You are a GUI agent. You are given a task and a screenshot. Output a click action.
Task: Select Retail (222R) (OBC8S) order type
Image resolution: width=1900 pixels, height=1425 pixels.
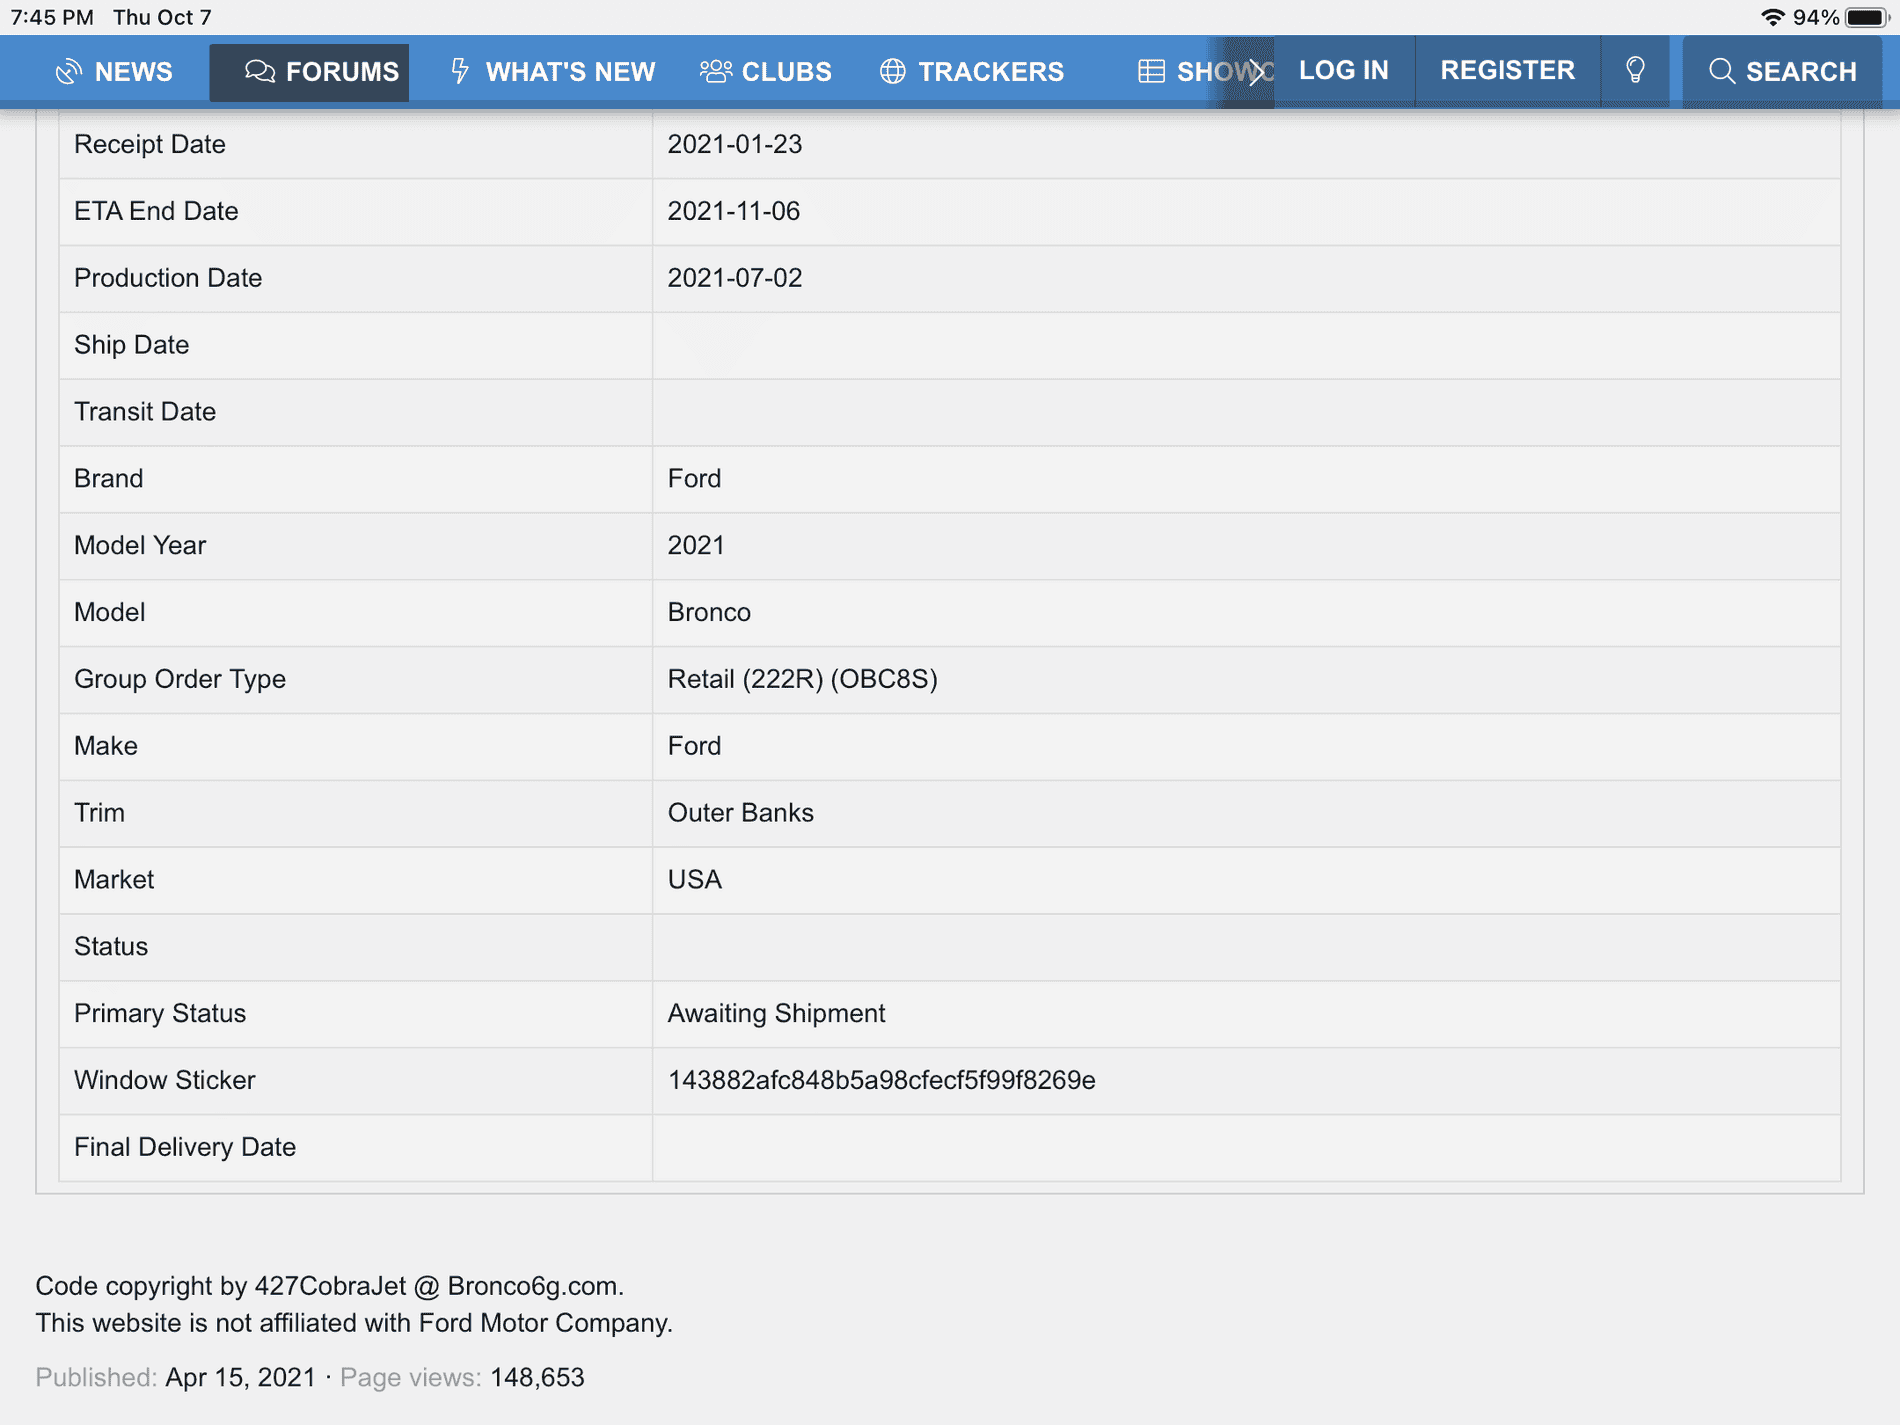pyautogui.click(x=802, y=679)
